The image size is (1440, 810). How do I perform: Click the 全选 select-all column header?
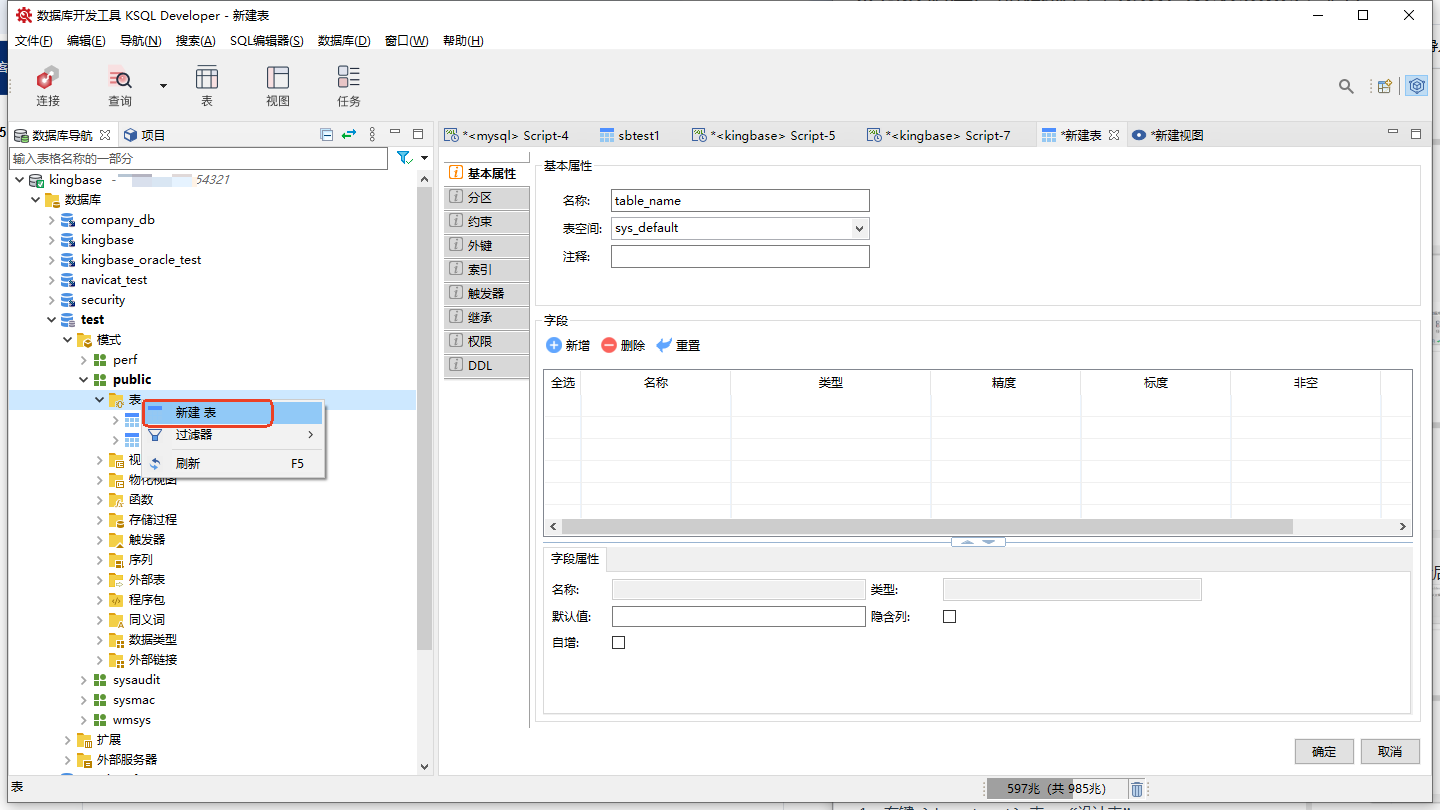point(562,383)
